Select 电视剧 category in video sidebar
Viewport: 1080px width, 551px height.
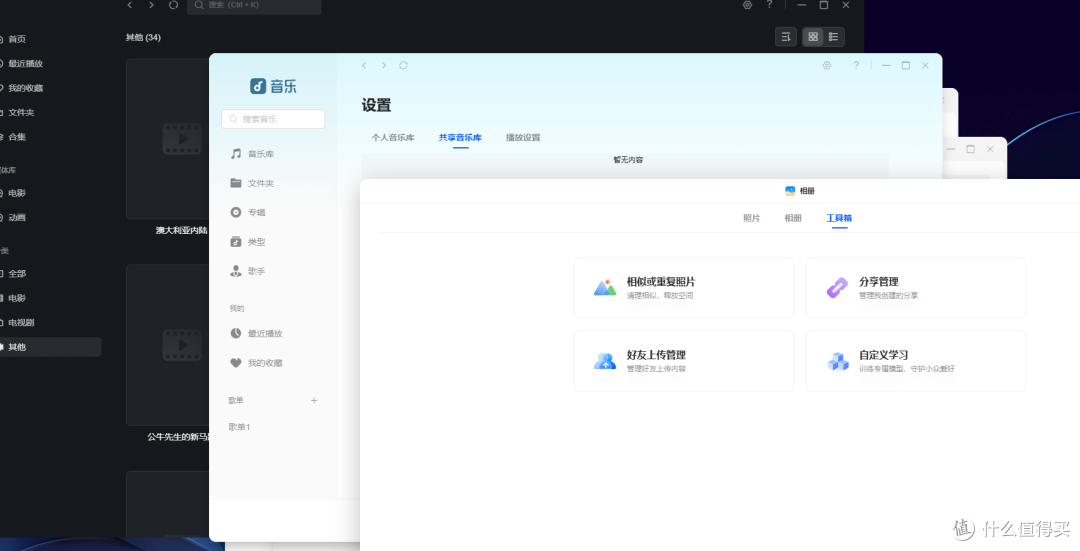[x=21, y=322]
